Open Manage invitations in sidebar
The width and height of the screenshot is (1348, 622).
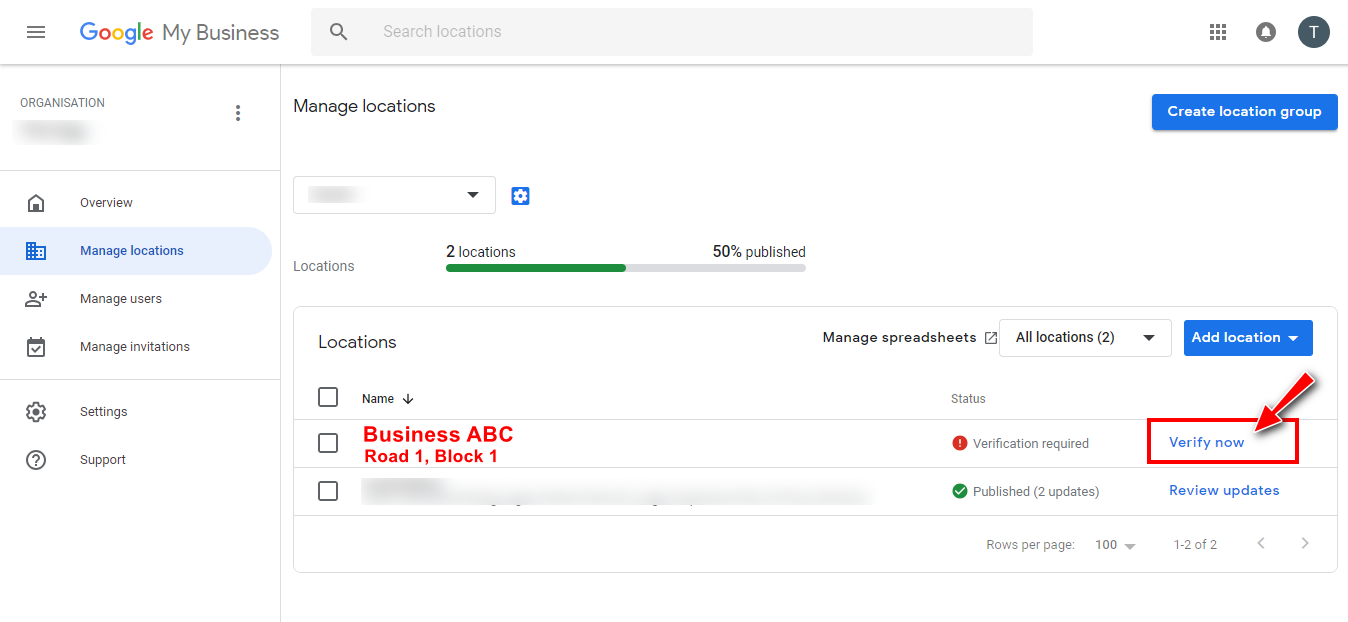[x=134, y=347]
